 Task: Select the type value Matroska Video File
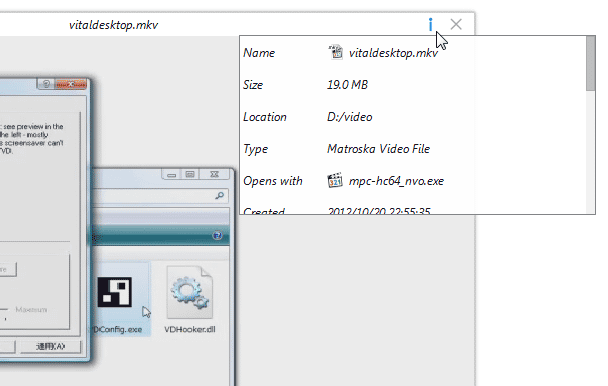point(378,149)
